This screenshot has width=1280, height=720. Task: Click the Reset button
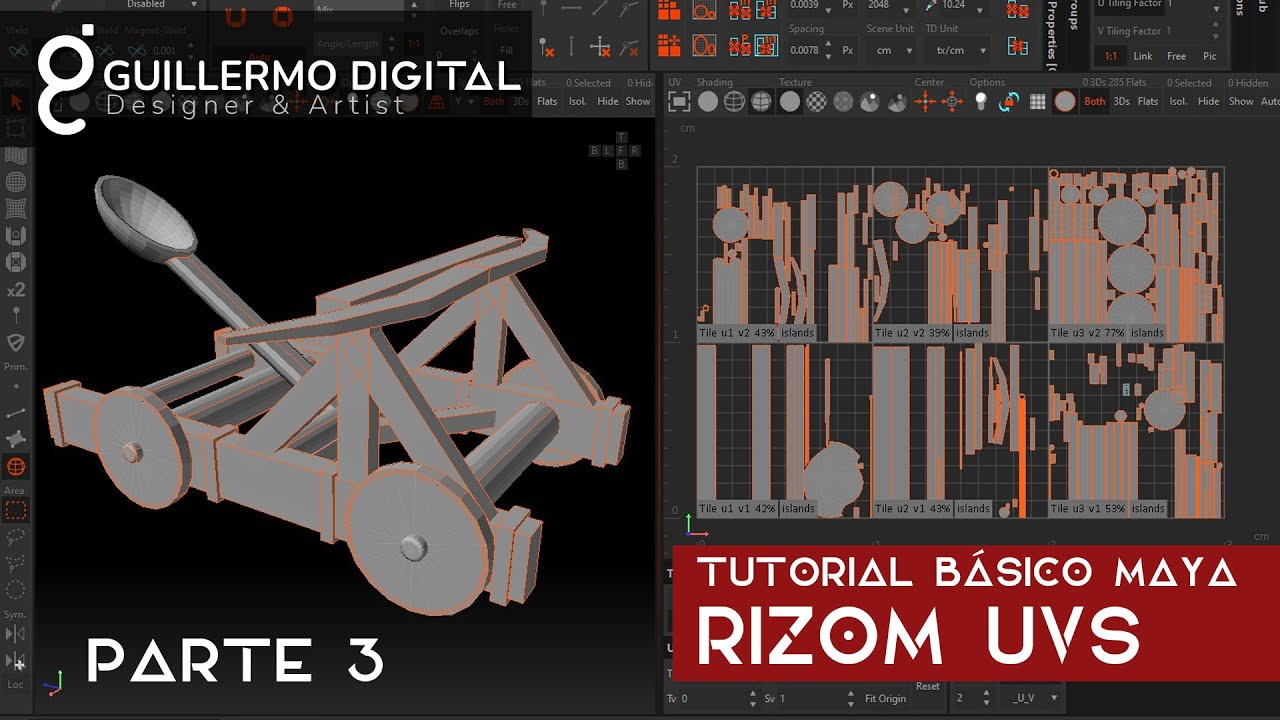coord(927,686)
